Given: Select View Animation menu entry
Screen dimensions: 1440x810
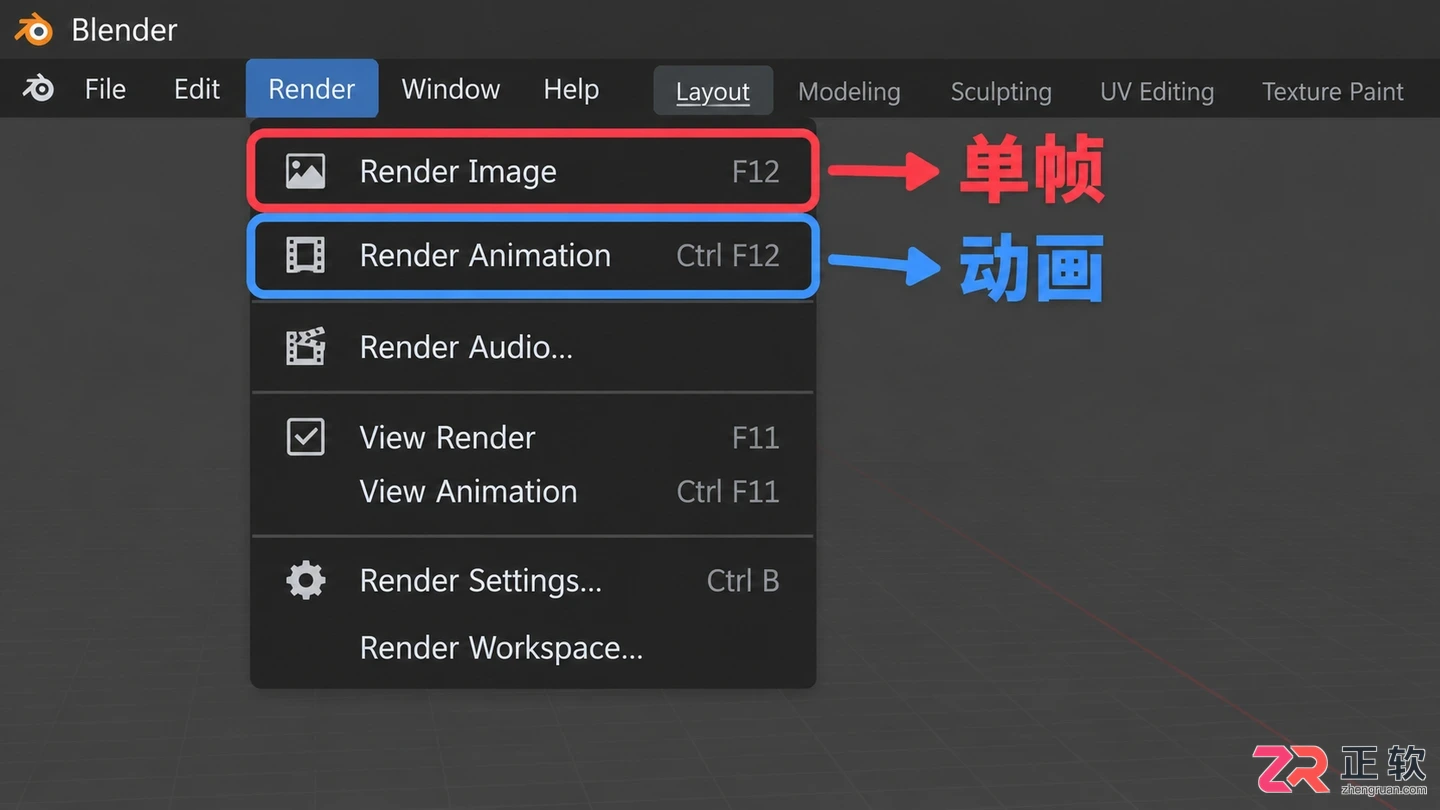Looking at the screenshot, I should tap(533, 491).
